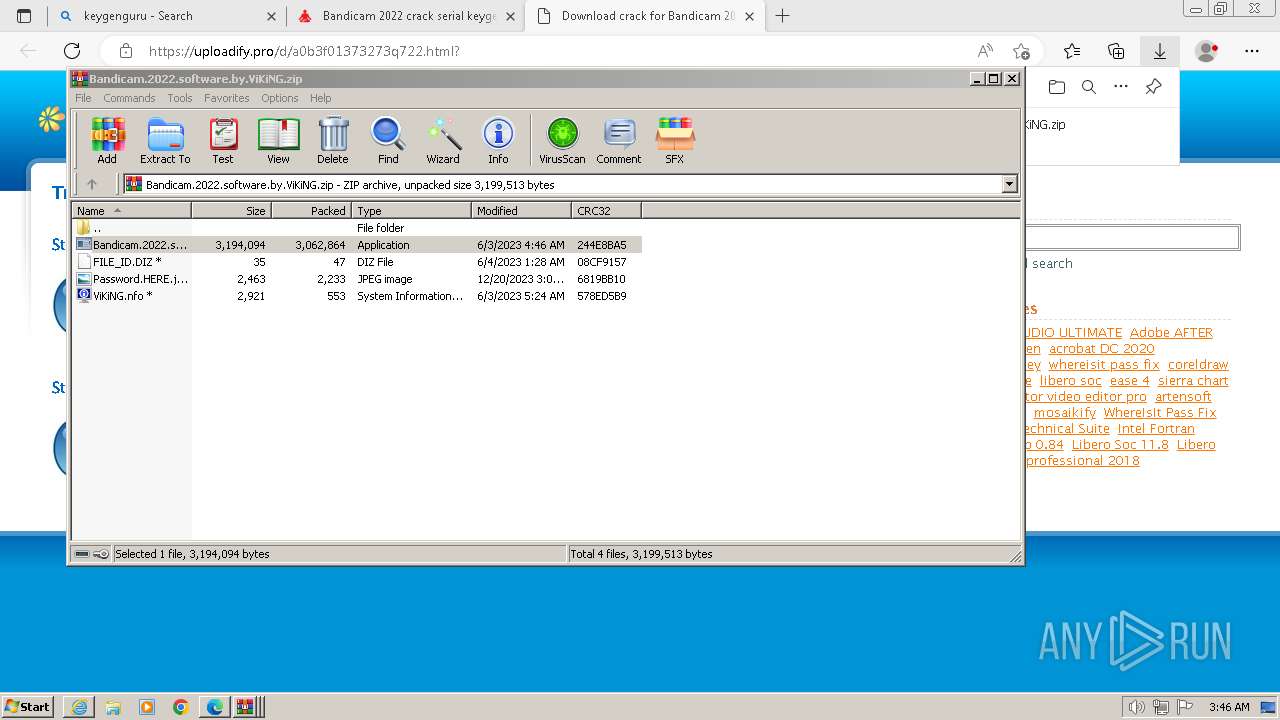
Task: Open the File menu in WinRAR
Action: click(x=83, y=98)
